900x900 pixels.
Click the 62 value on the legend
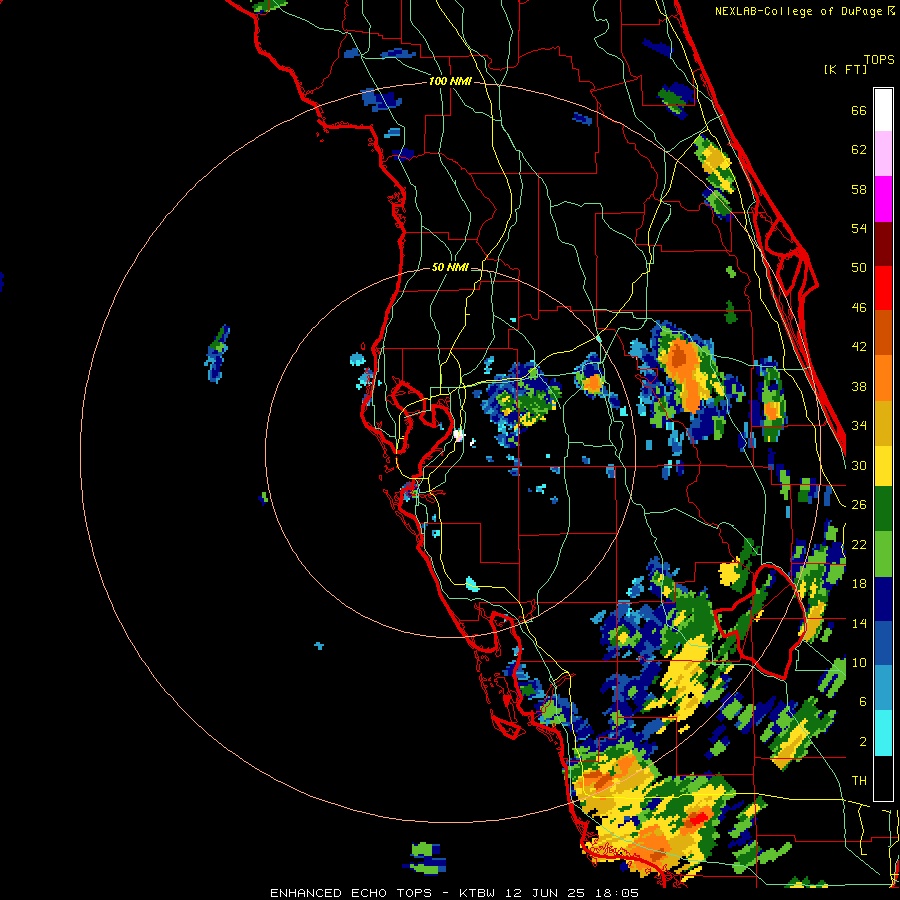point(859,150)
